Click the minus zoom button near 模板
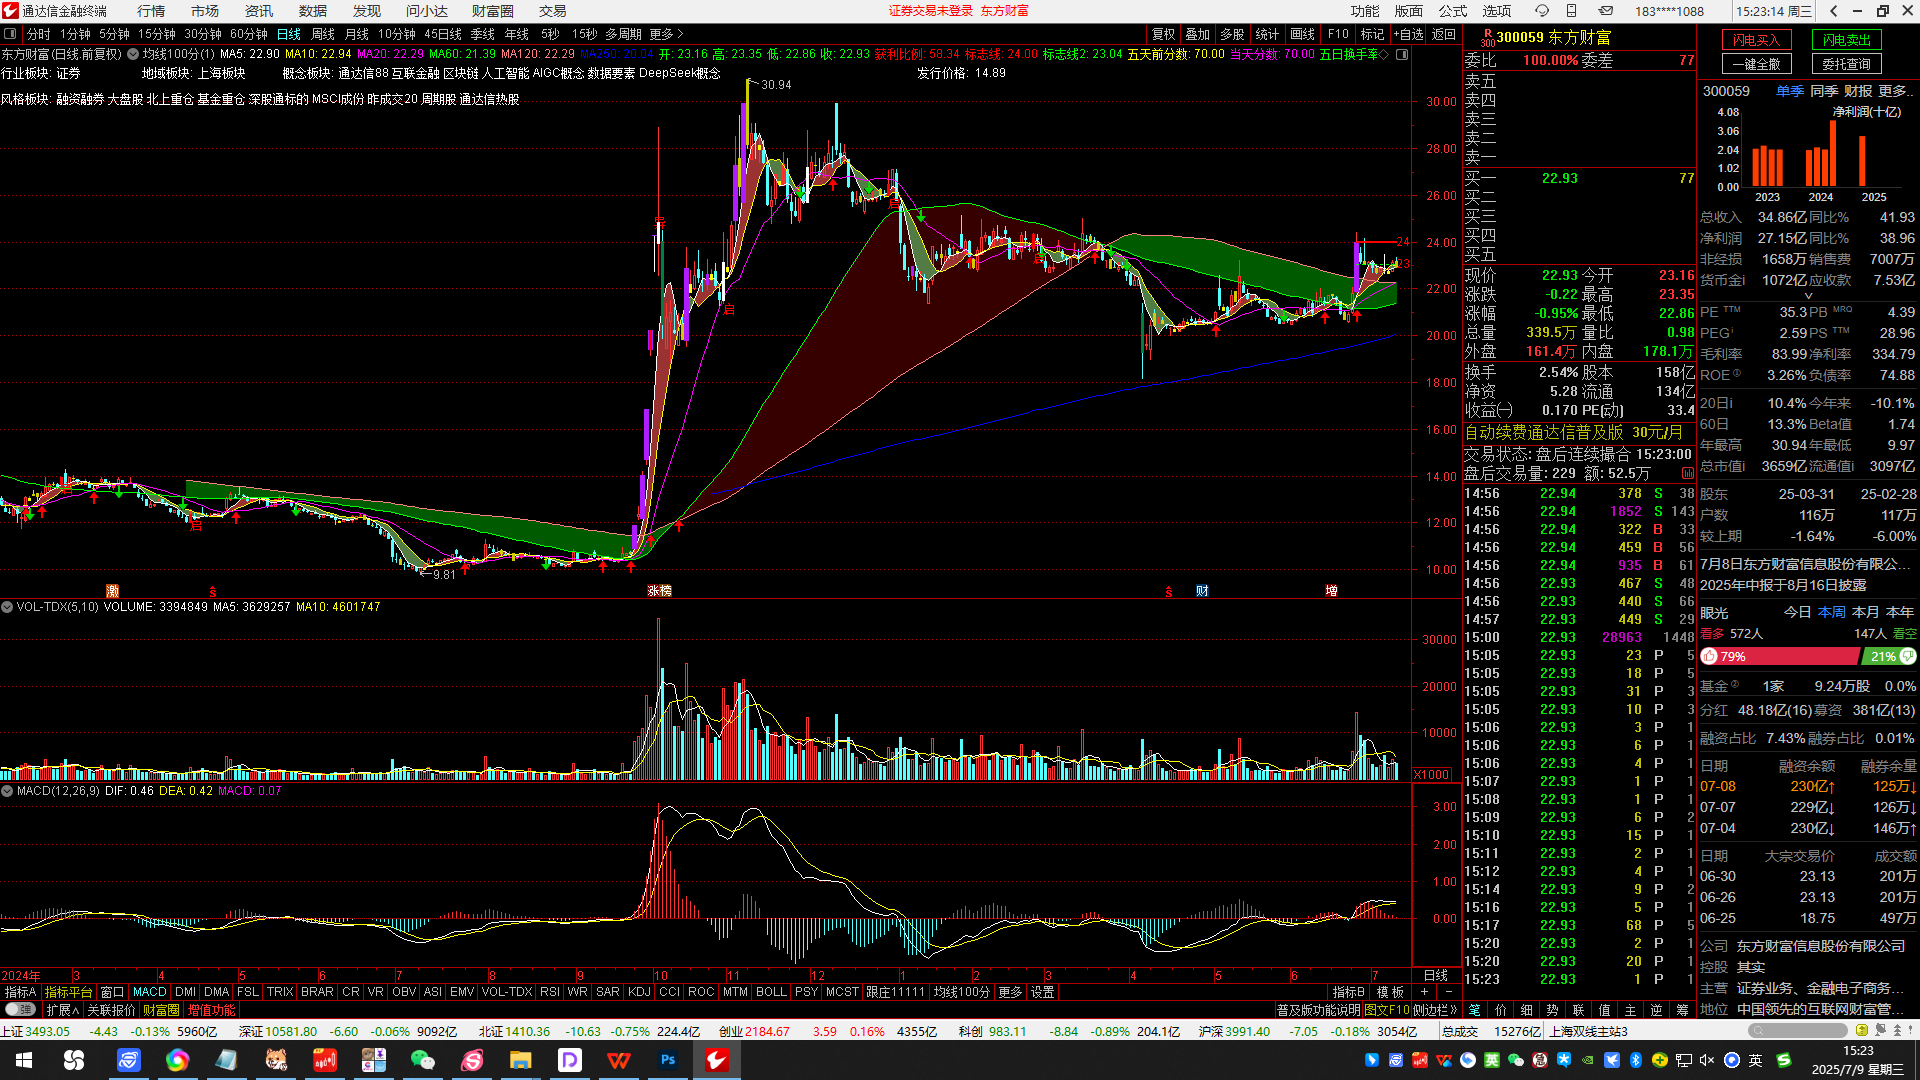The height and width of the screenshot is (1080, 1920). (x=1449, y=992)
